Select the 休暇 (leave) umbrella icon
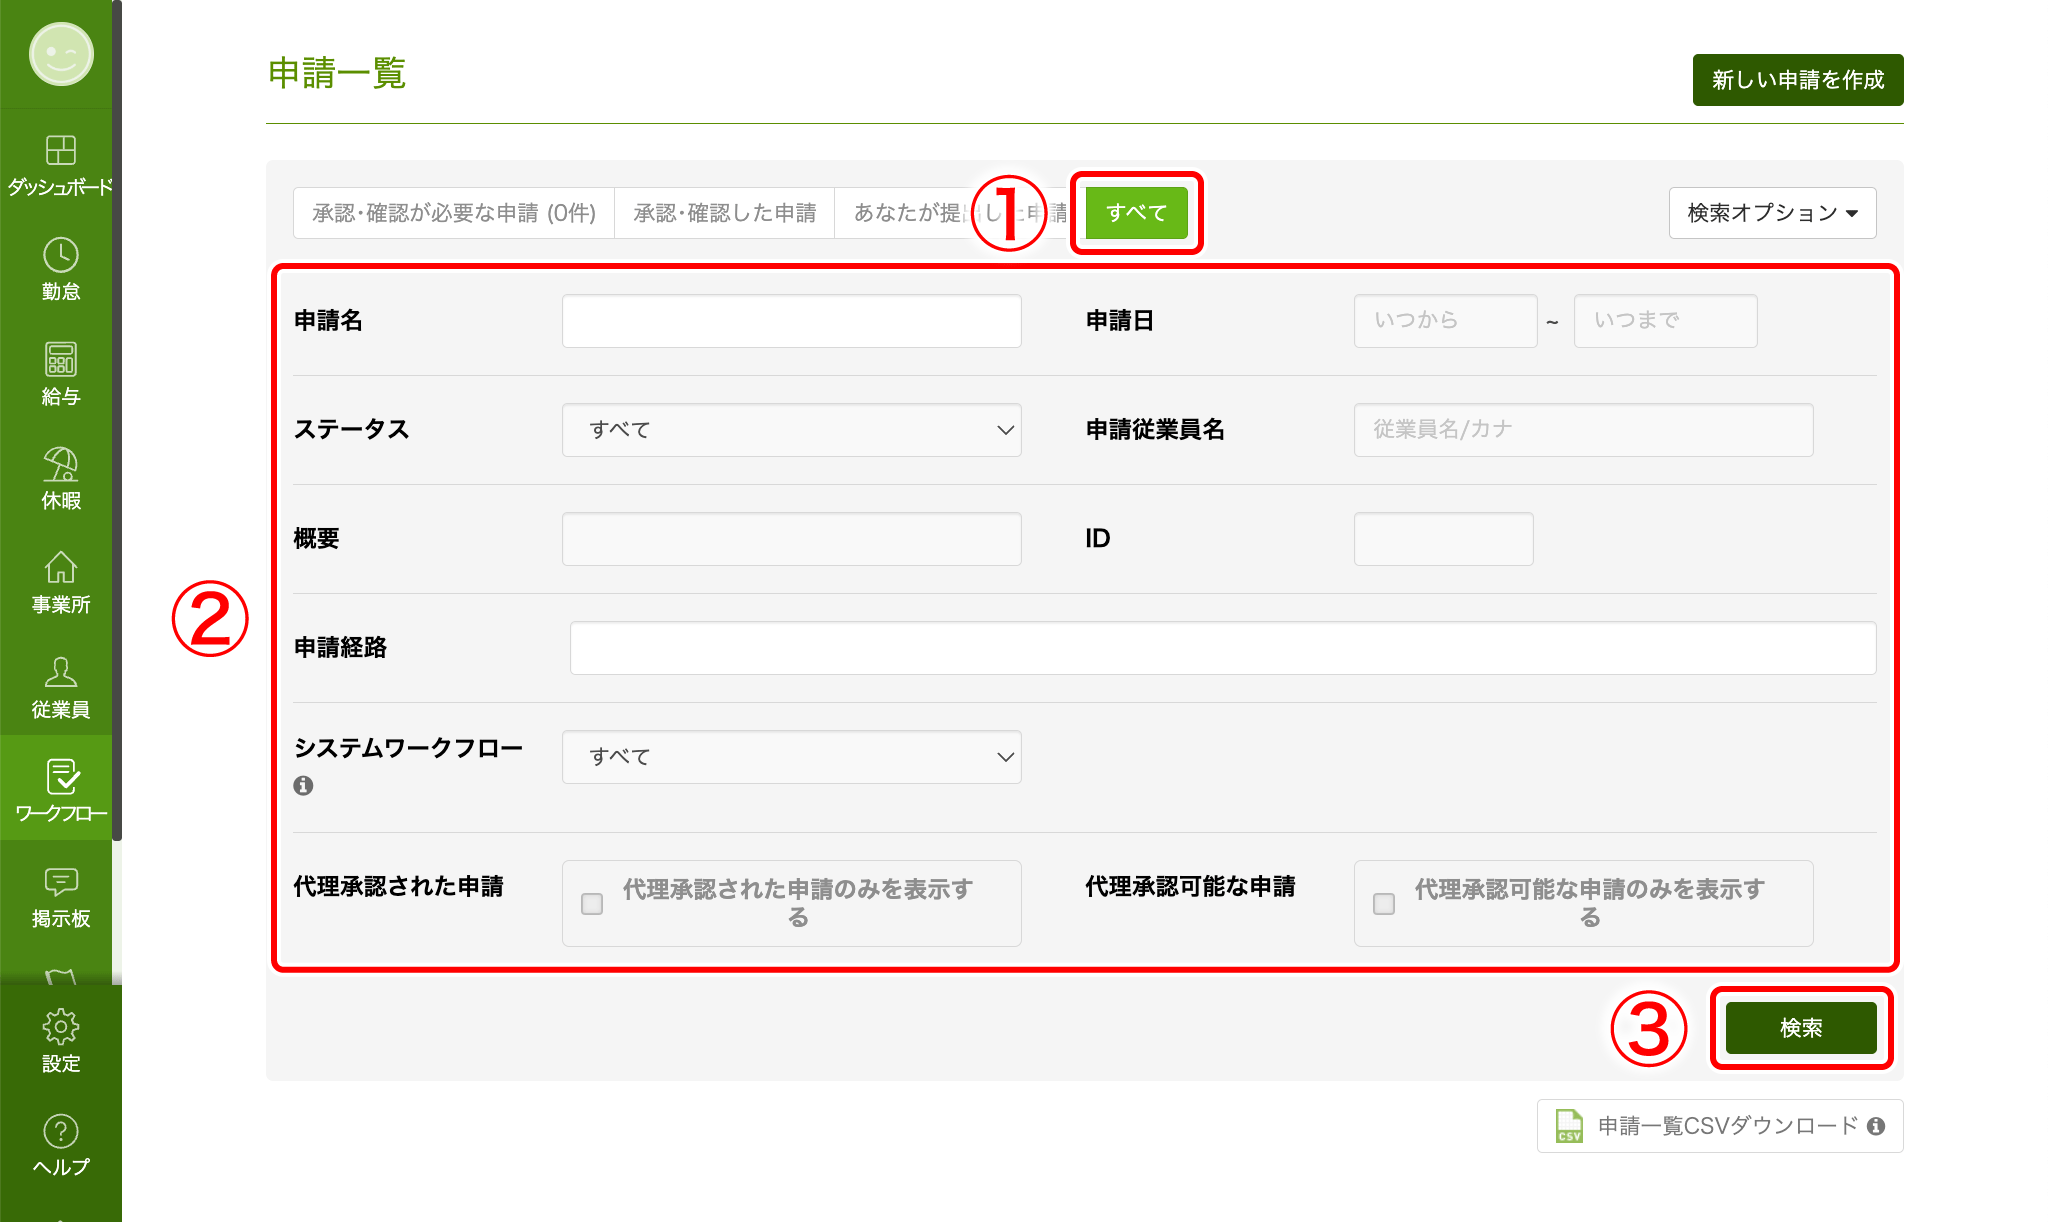2048x1222 pixels. click(x=61, y=477)
